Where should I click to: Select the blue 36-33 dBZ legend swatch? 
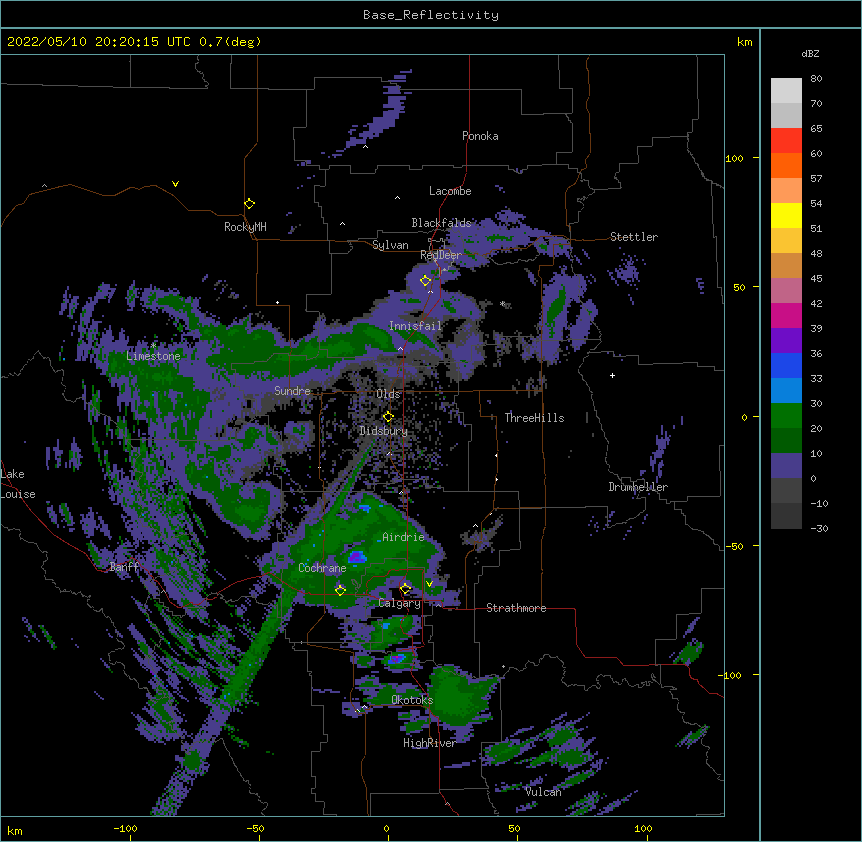[786, 365]
